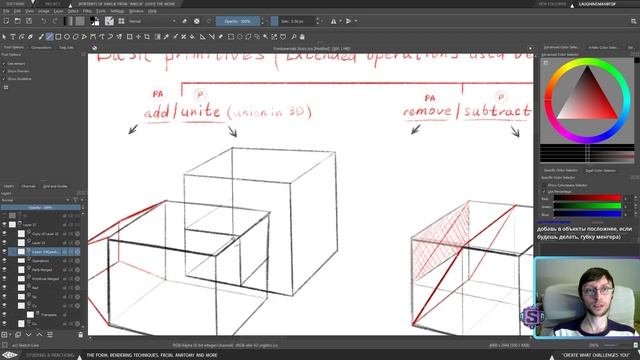Screen dimensions: 640x360
Task: Select the Elliptical Selection tool
Action: point(240,37)
